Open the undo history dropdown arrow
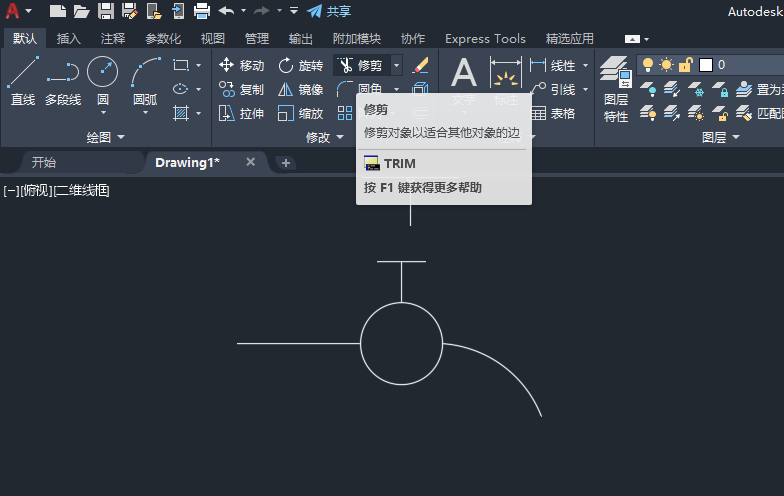 244,10
